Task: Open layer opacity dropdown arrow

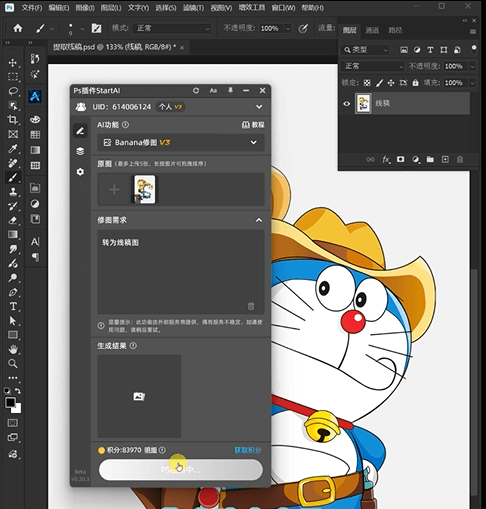Action: pyautogui.click(x=472, y=66)
